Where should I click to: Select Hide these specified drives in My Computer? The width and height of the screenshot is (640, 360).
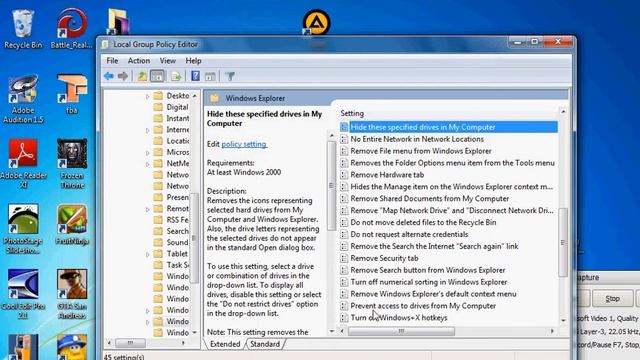pyautogui.click(x=448, y=127)
